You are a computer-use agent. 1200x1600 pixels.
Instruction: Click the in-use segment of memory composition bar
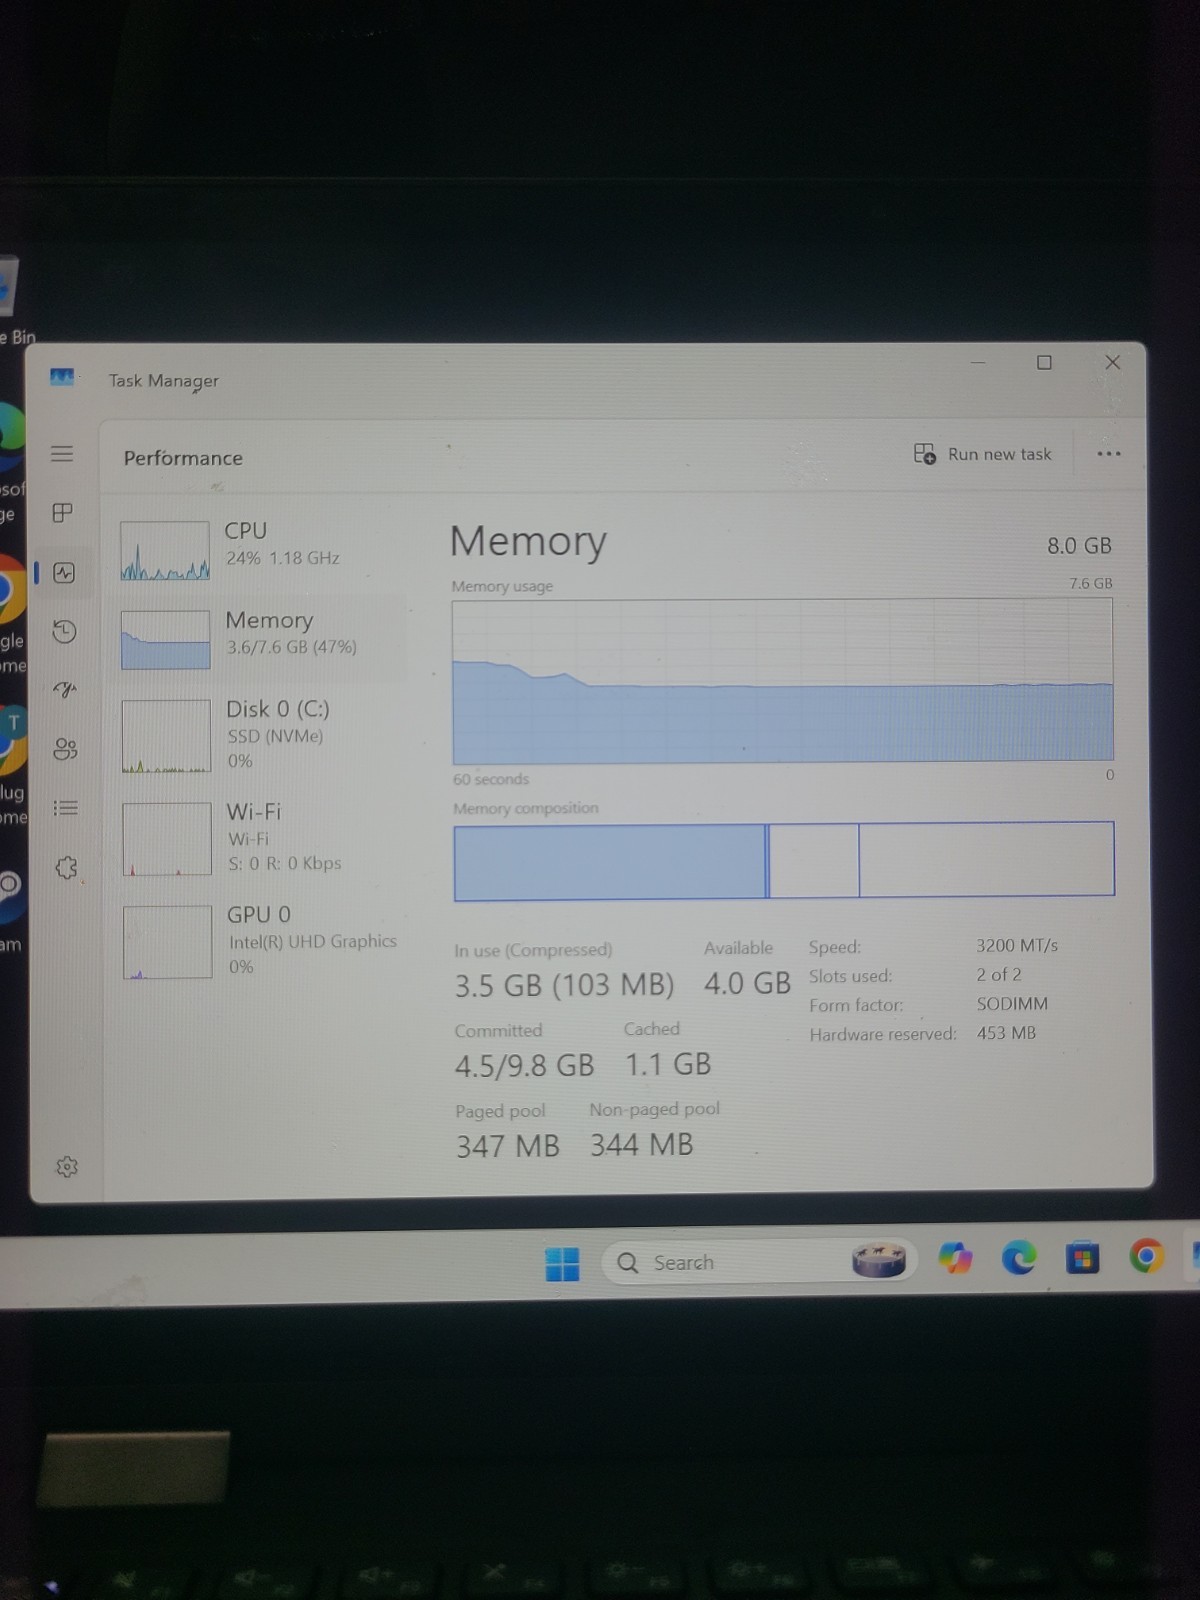610,862
